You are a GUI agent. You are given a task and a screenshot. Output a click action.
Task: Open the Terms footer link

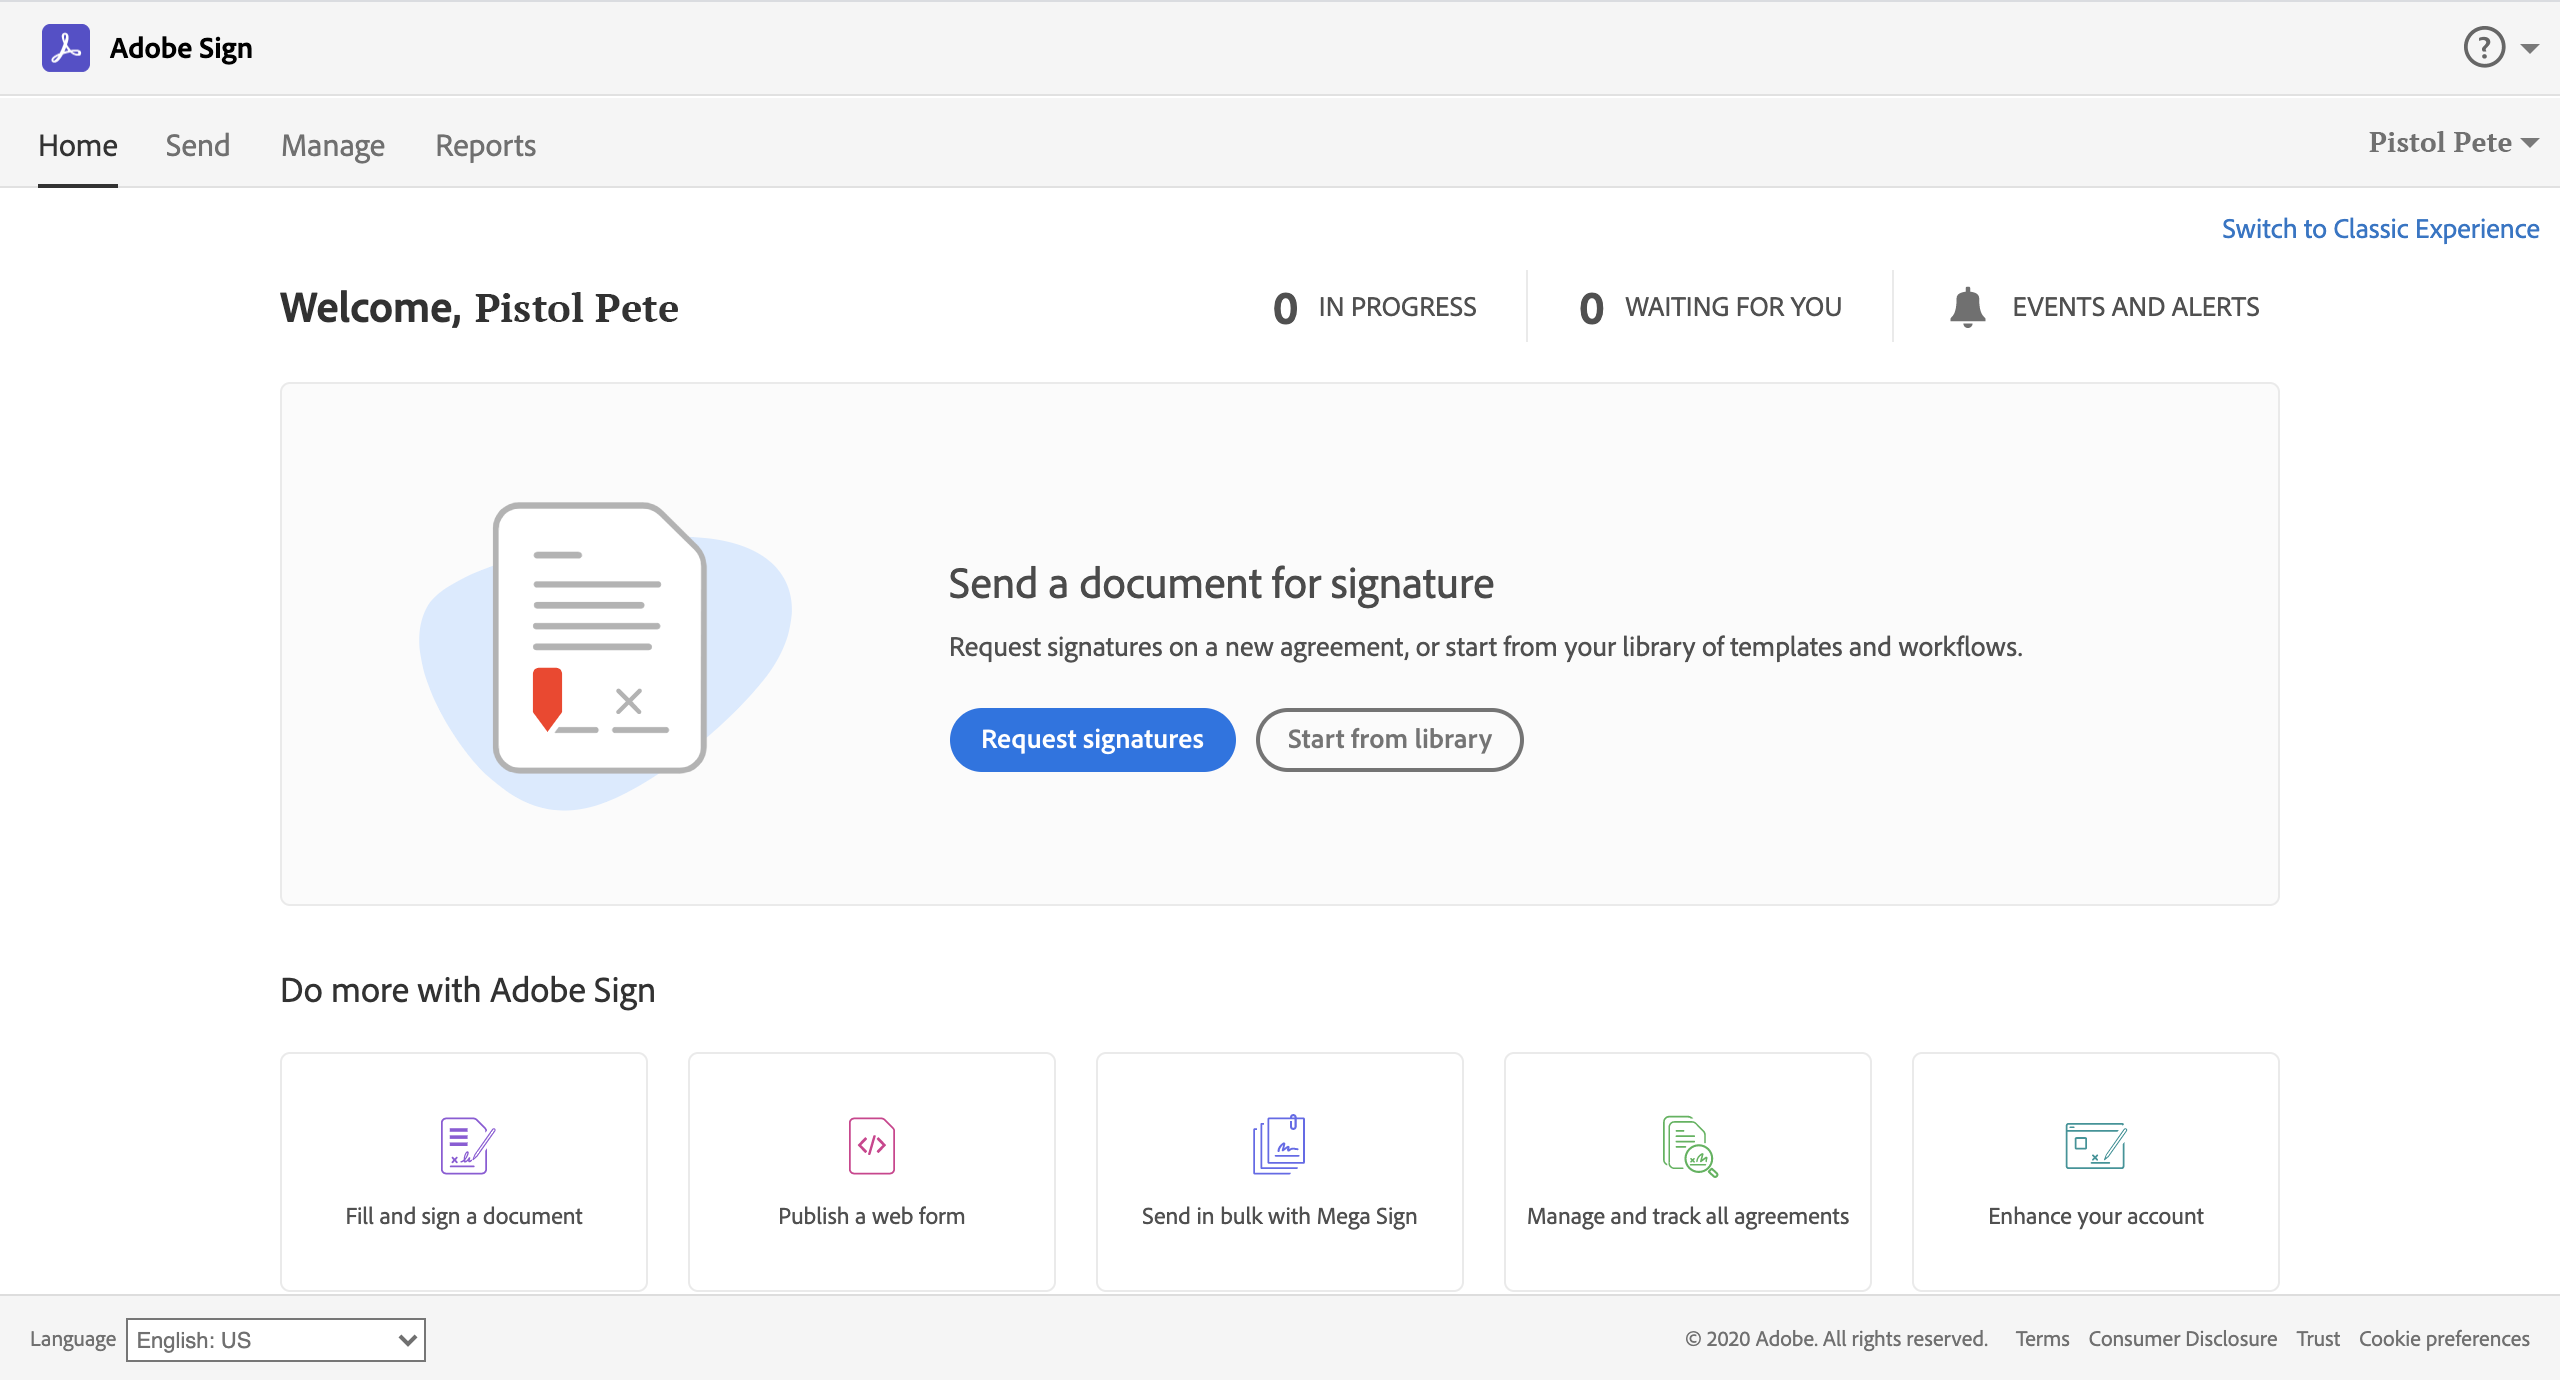pyautogui.click(x=2042, y=1339)
